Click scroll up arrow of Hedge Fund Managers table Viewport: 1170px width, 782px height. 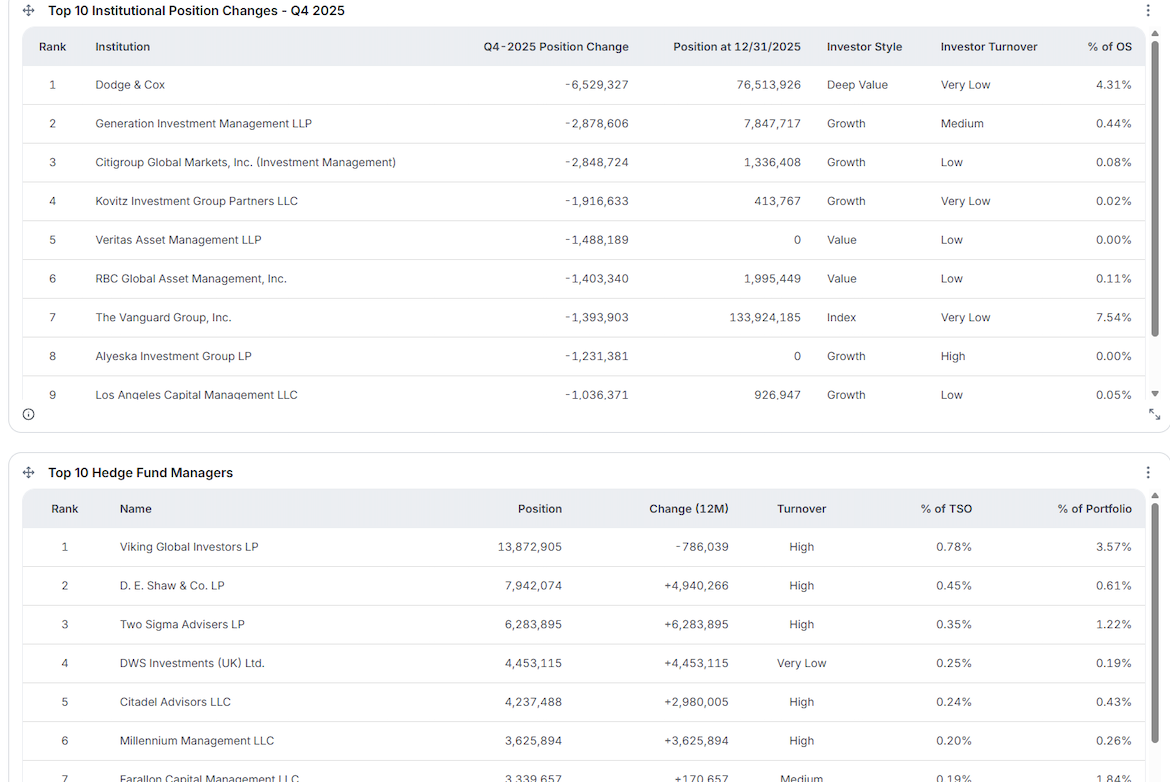[1155, 495]
